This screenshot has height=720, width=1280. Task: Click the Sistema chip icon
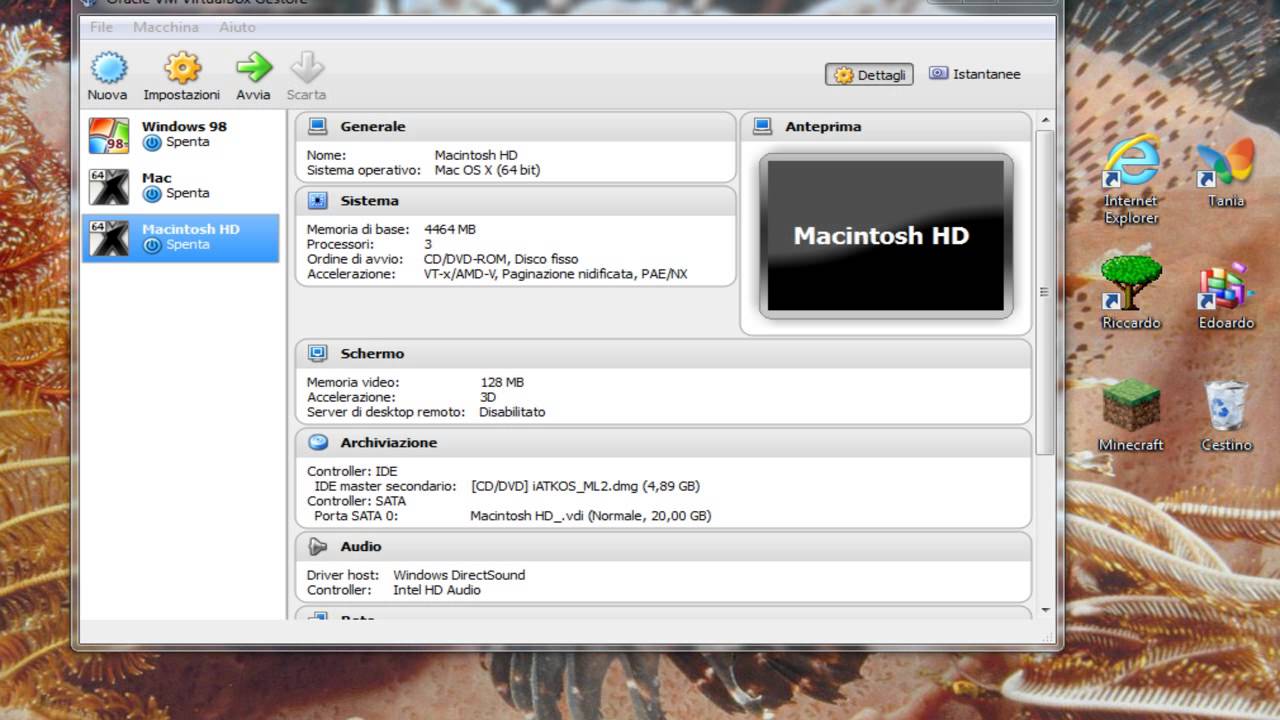318,200
